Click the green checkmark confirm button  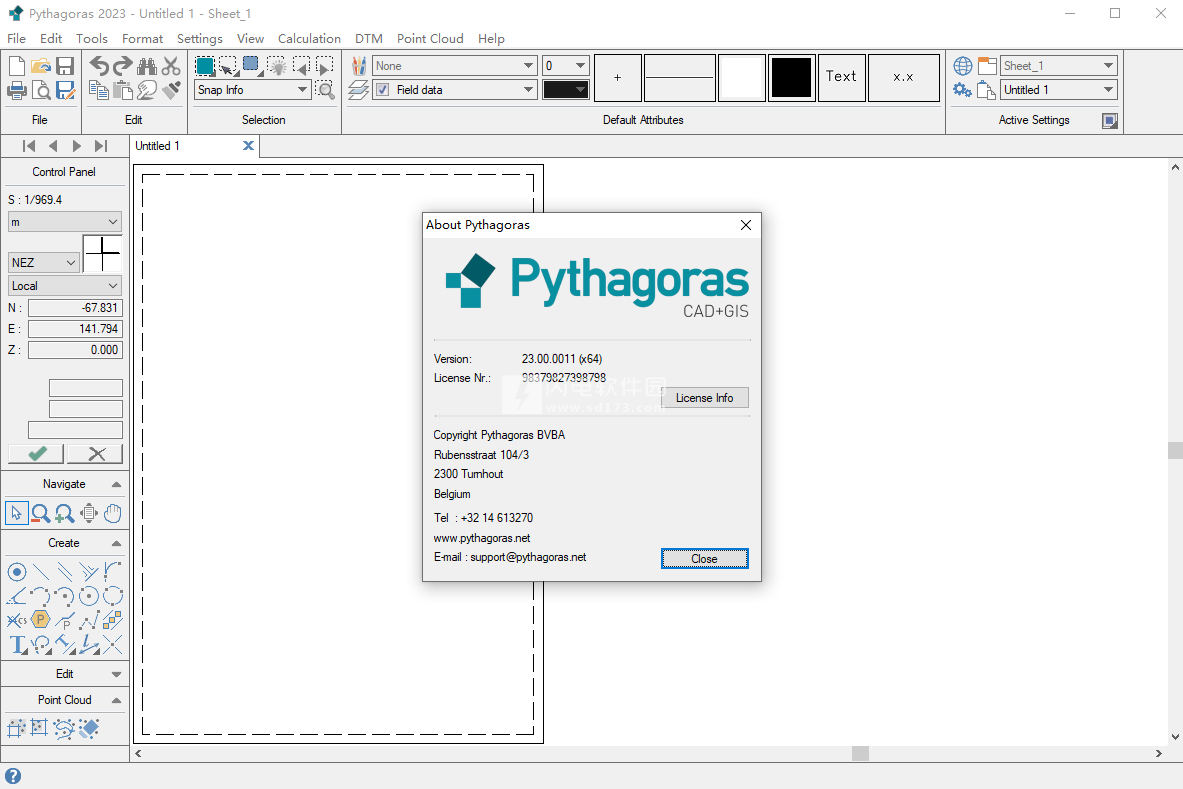[36, 453]
